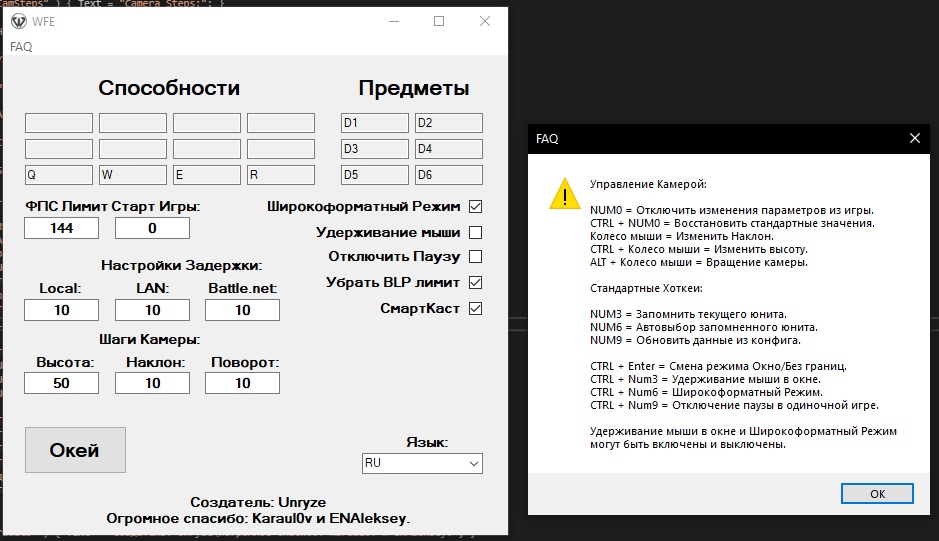Click the Управление Камерой text in FAQ
Image resolution: width=939 pixels, height=541 pixels.
click(648, 185)
